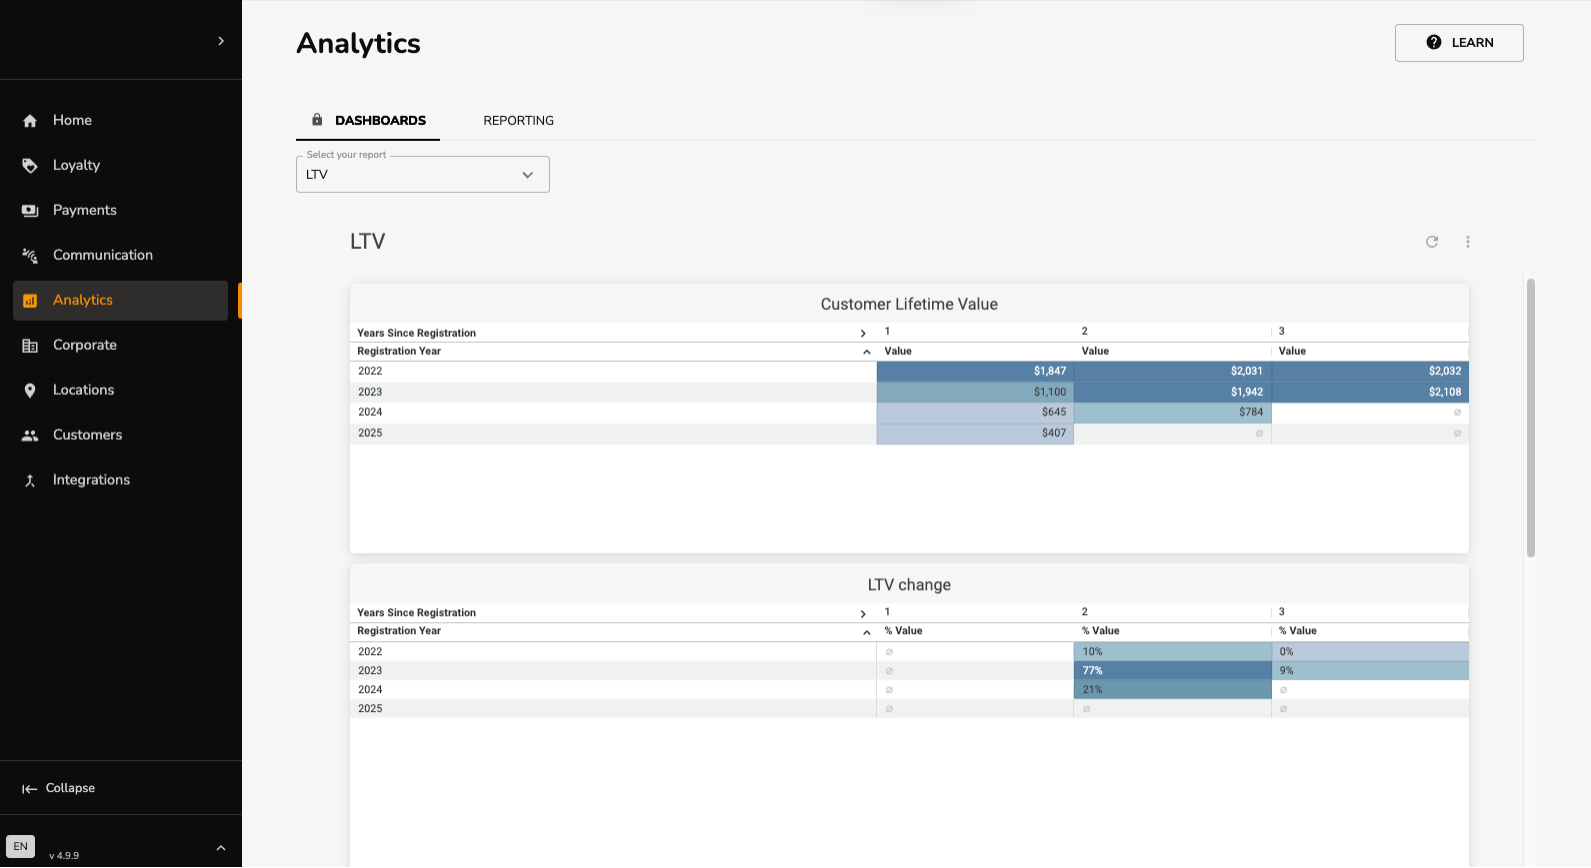Open the Select your report dropdown
The width and height of the screenshot is (1591, 868).
tap(422, 175)
